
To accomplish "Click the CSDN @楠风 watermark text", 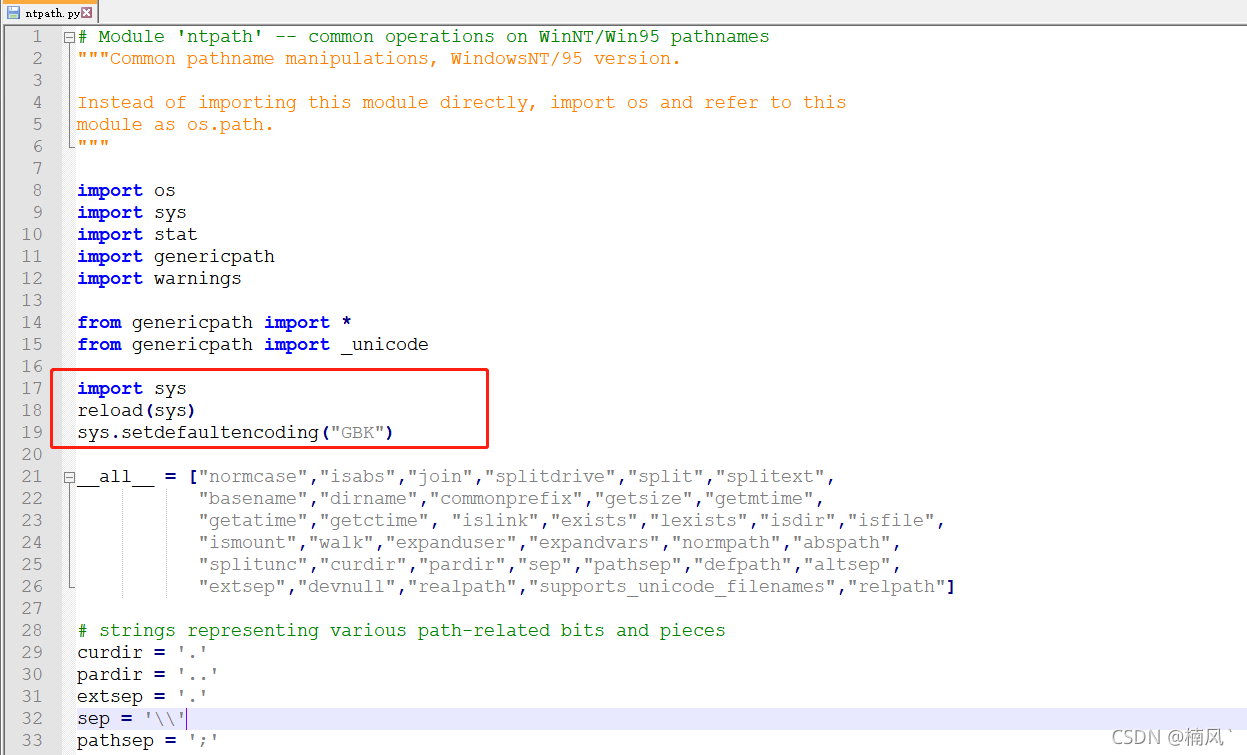I will coord(1170,737).
